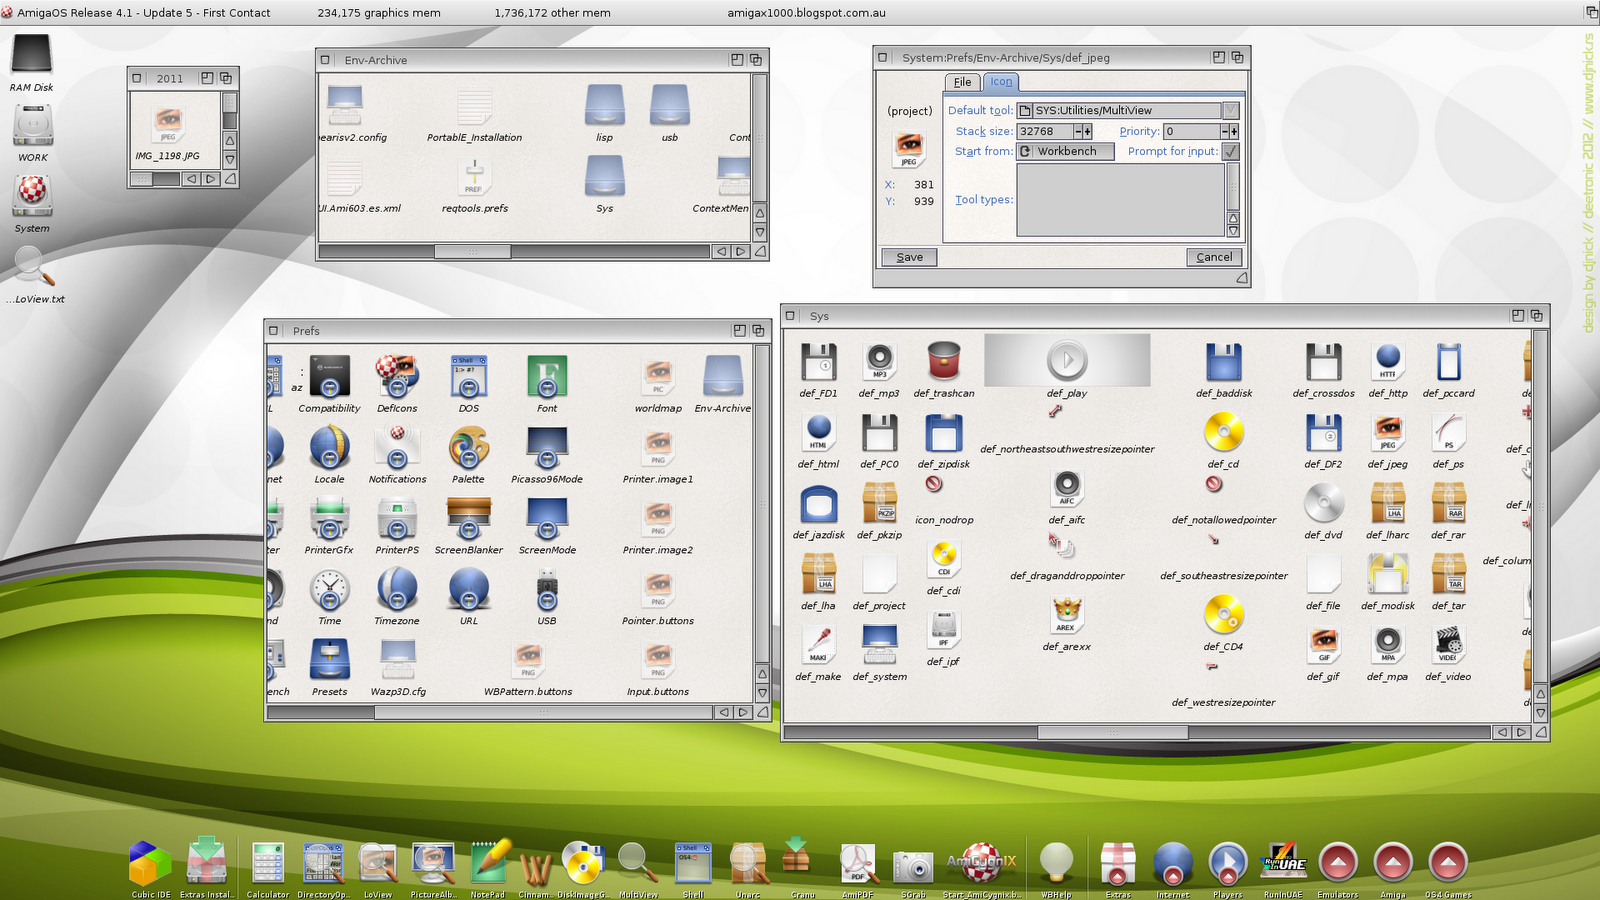Click the Tool types list area
The width and height of the screenshot is (1600, 900).
(x=1121, y=200)
